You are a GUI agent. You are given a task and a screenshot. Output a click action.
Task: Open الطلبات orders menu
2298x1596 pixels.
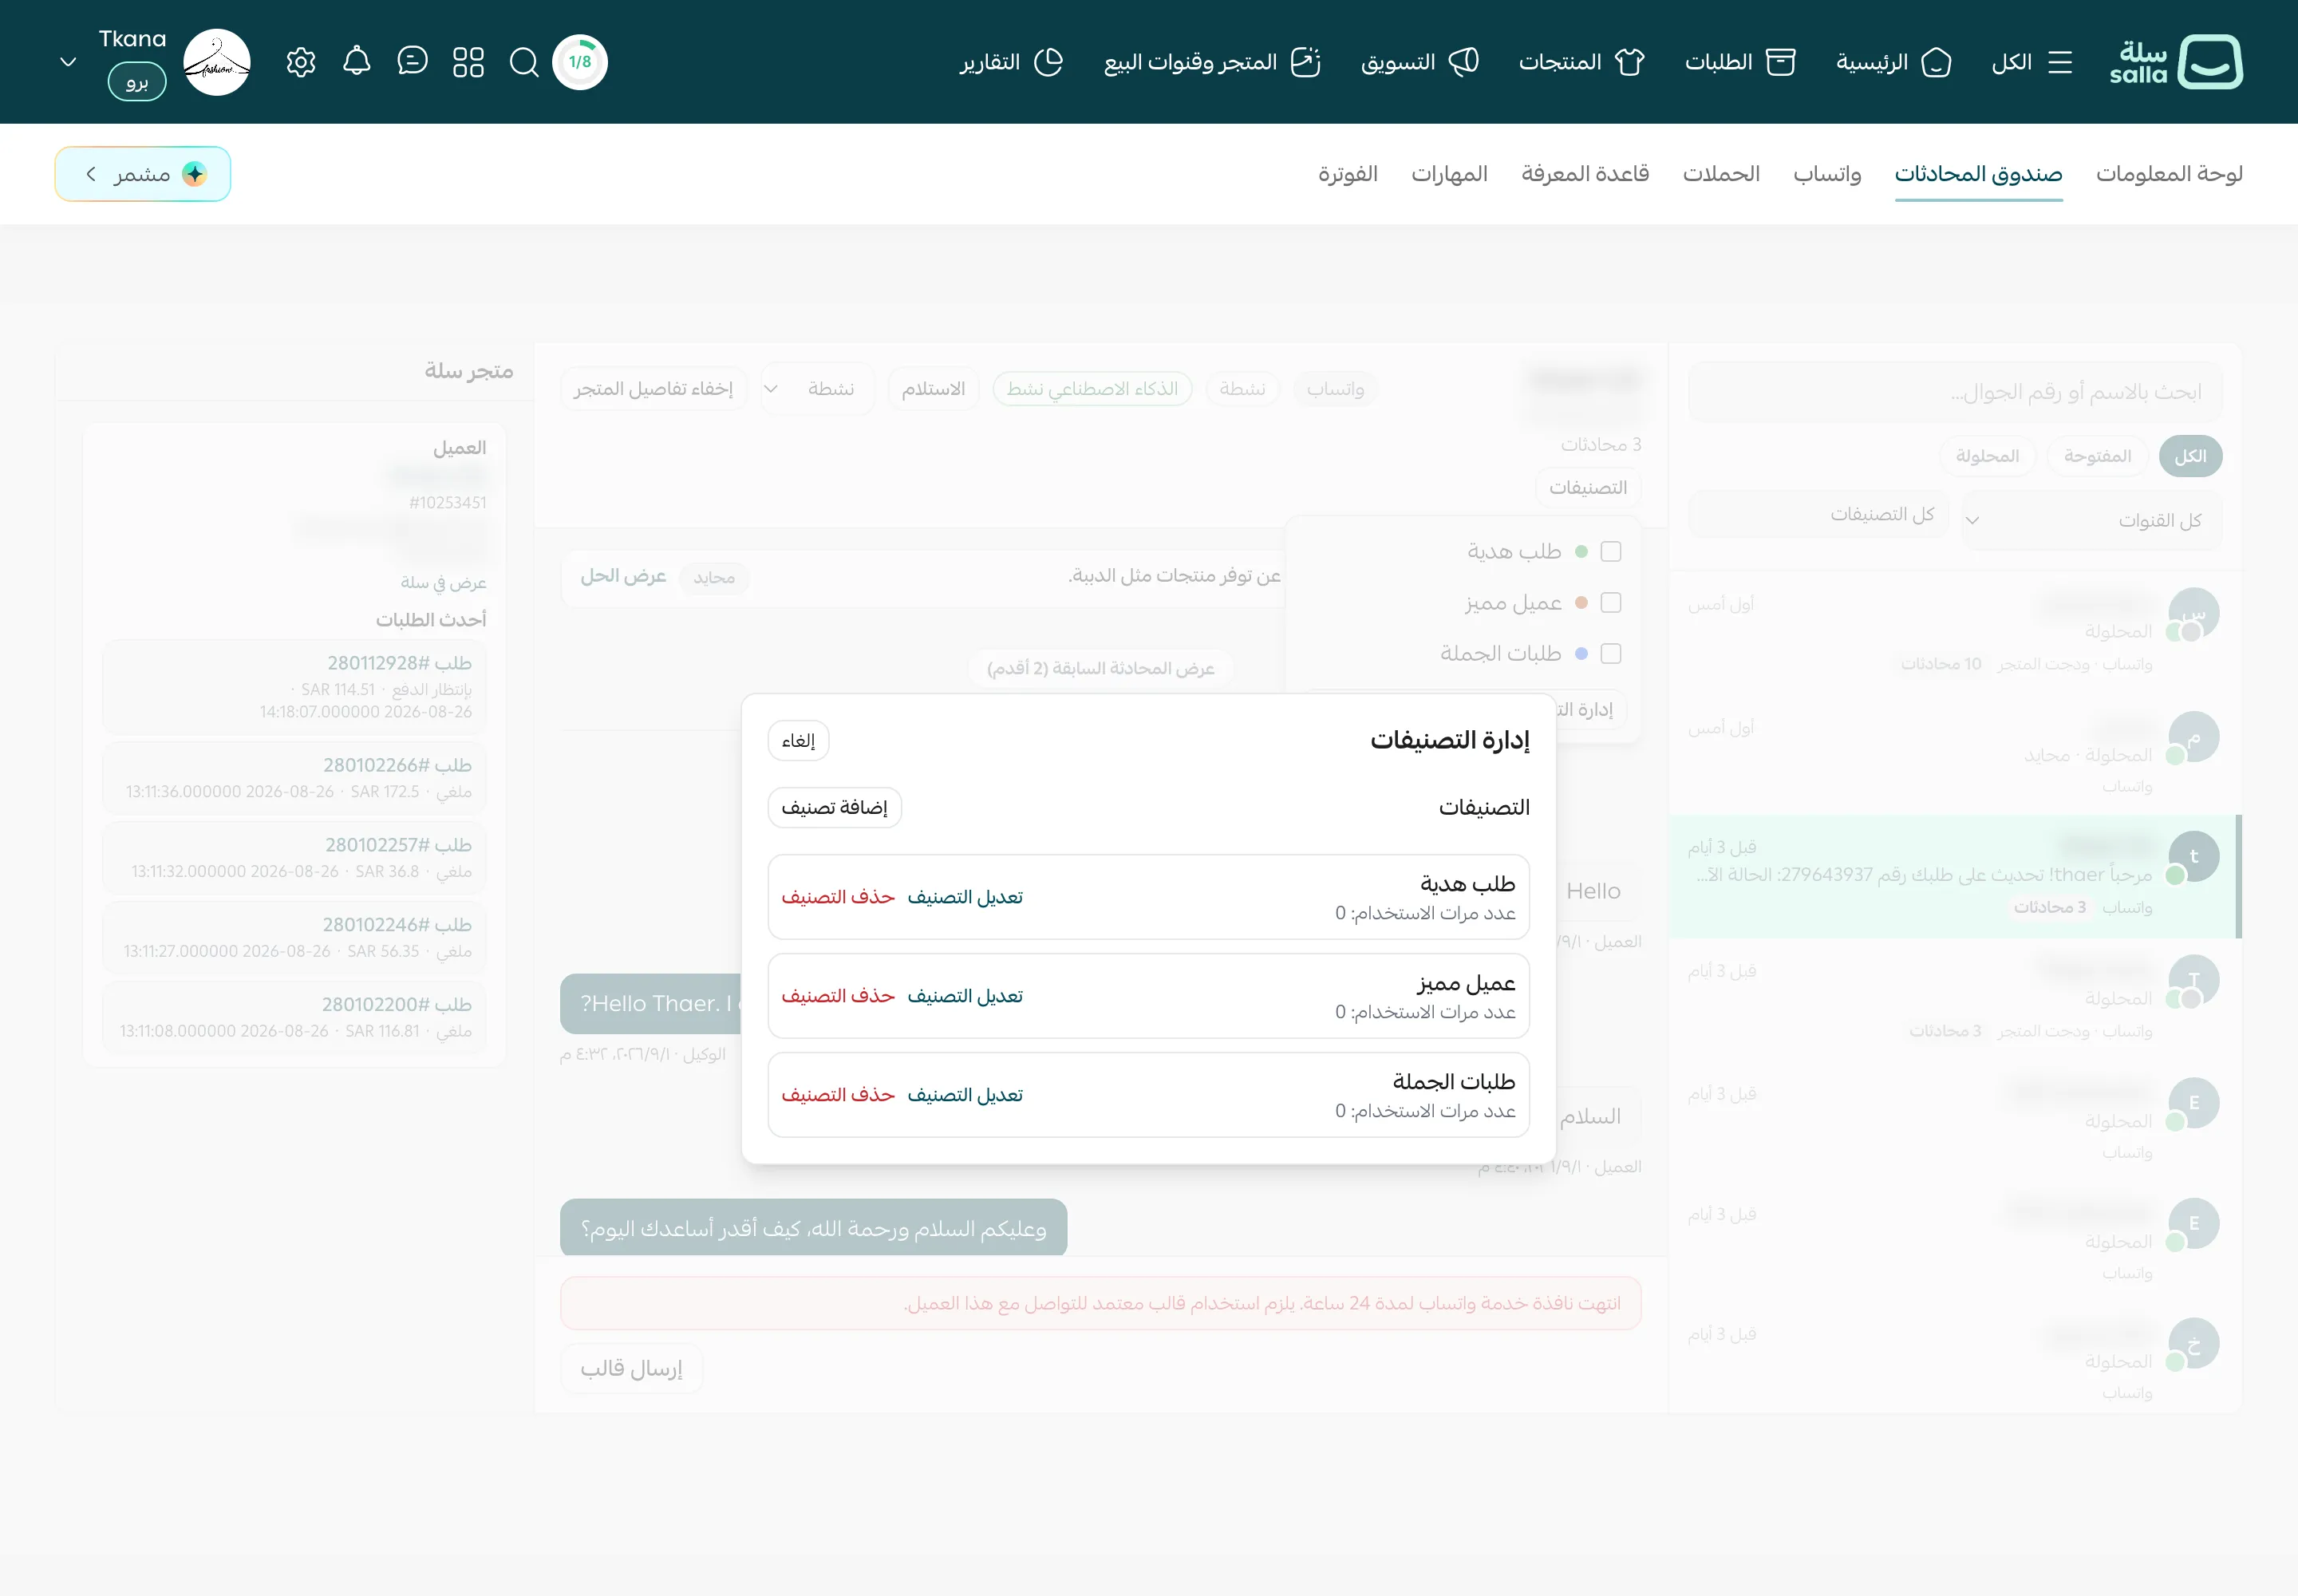click(x=1740, y=62)
